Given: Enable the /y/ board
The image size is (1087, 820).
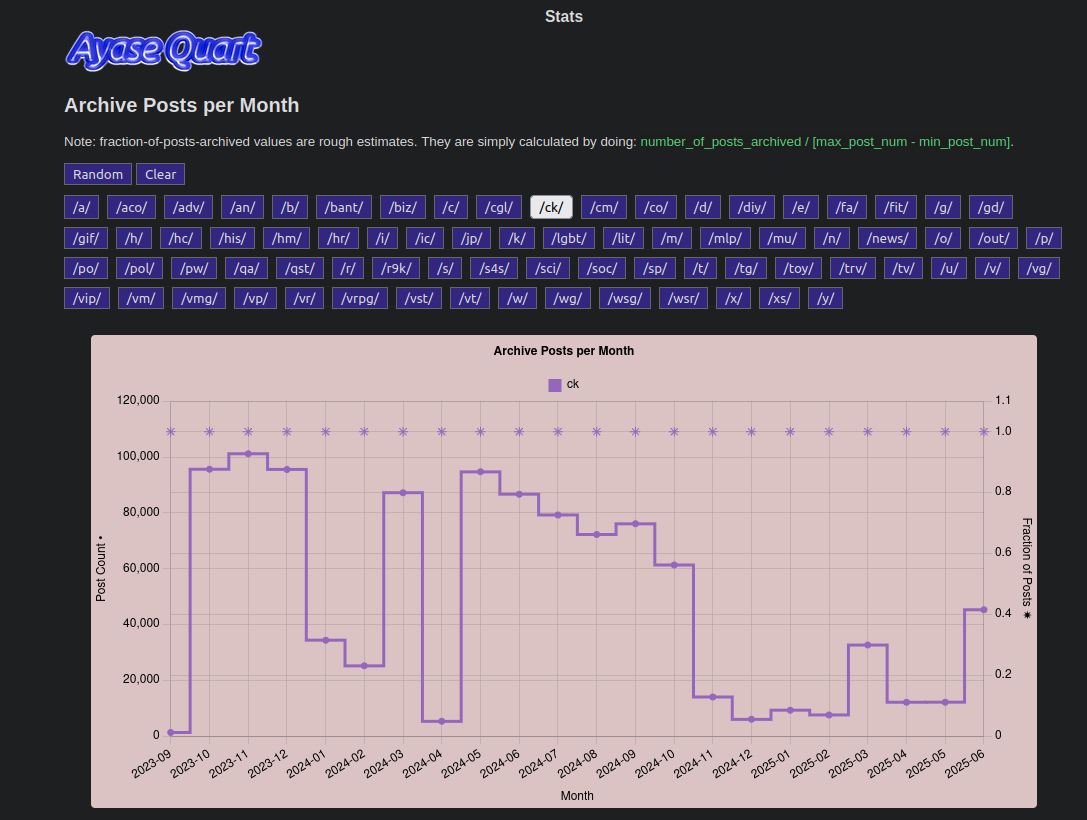Looking at the screenshot, I should click(825, 299).
